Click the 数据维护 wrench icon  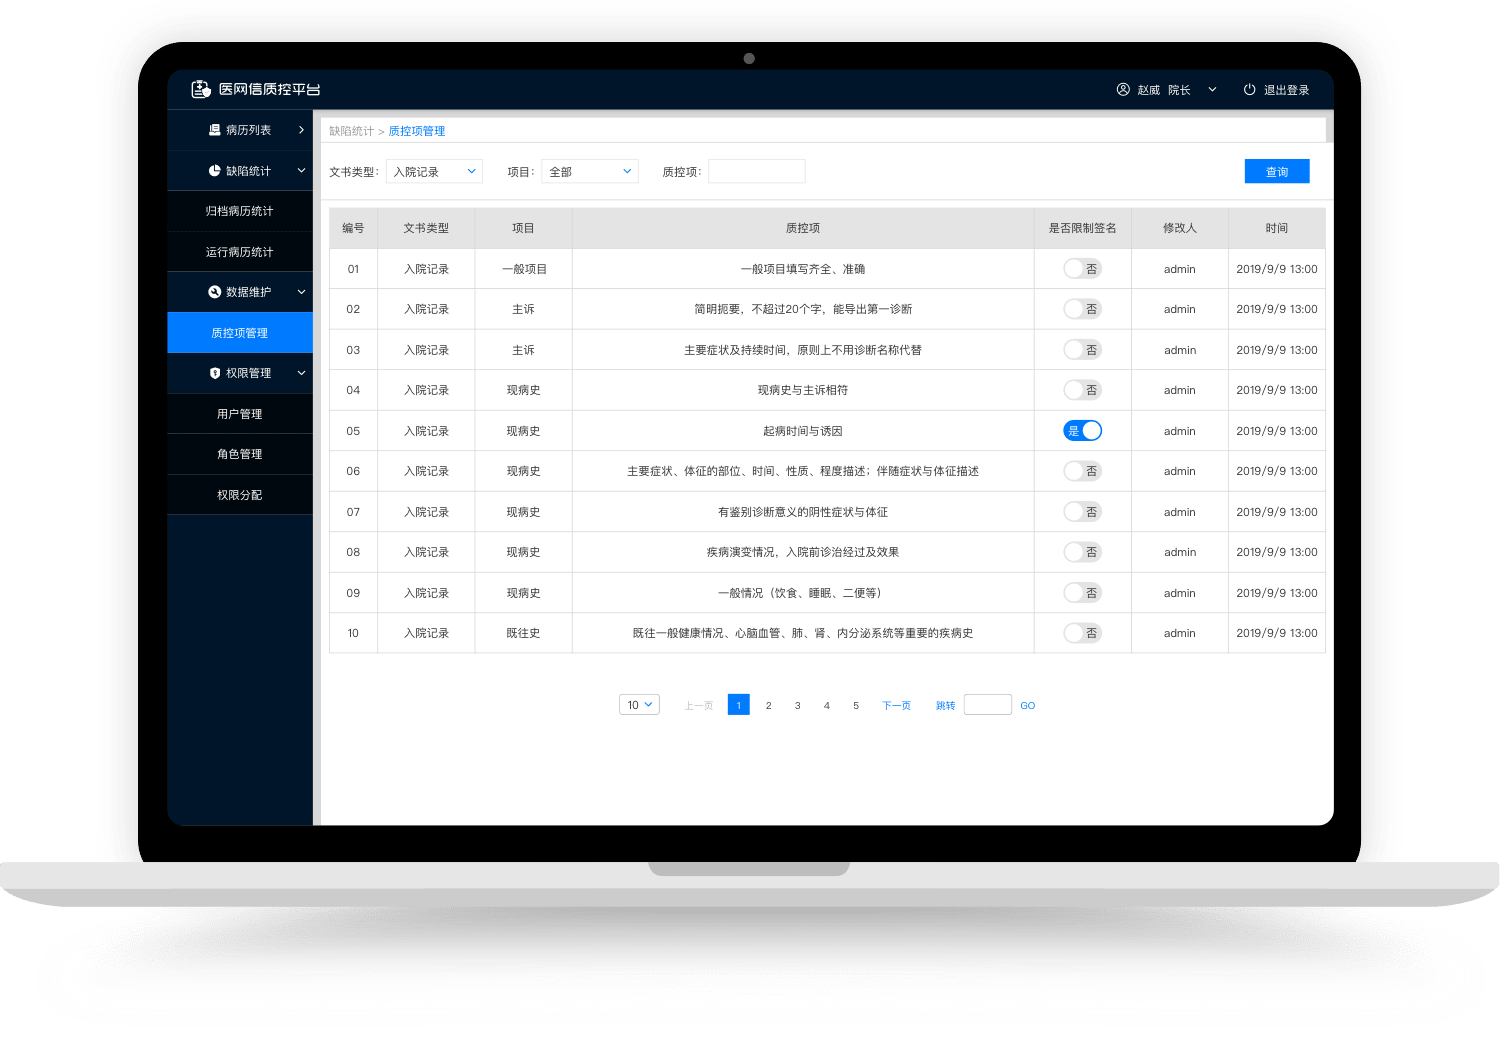pyautogui.click(x=214, y=292)
